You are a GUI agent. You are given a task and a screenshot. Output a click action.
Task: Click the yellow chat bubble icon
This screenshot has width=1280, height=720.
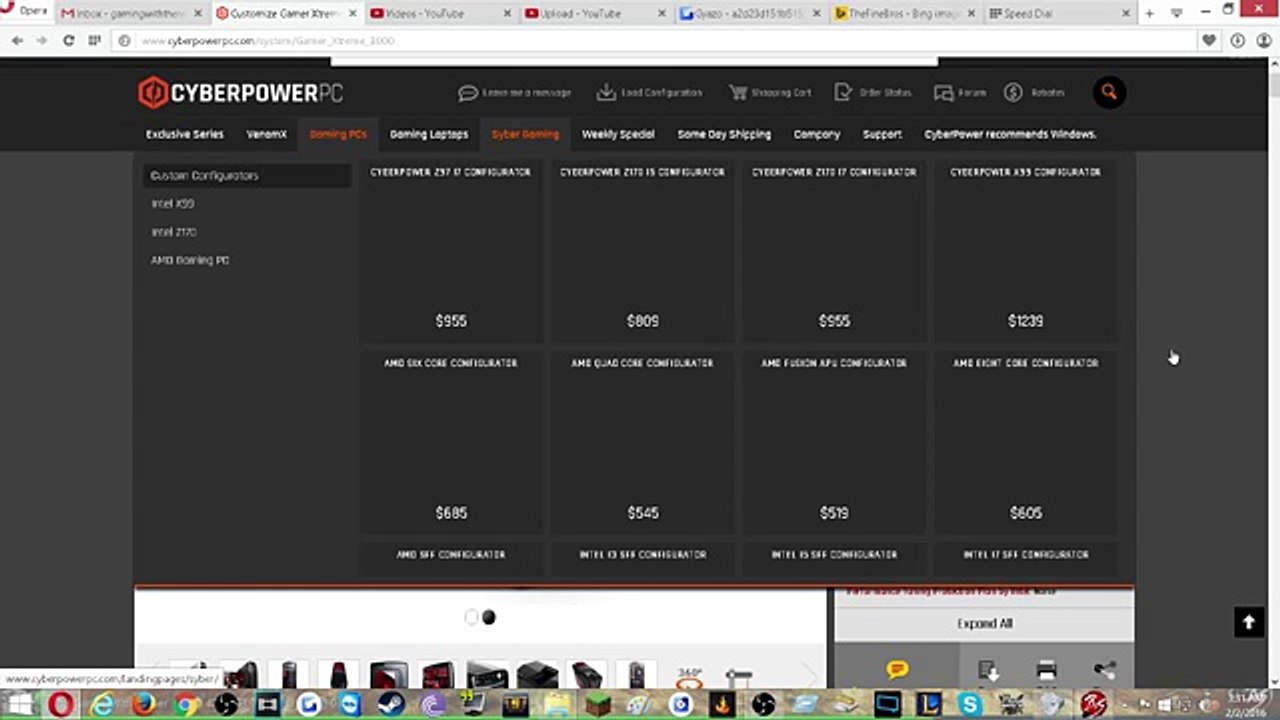tap(897, 670)
